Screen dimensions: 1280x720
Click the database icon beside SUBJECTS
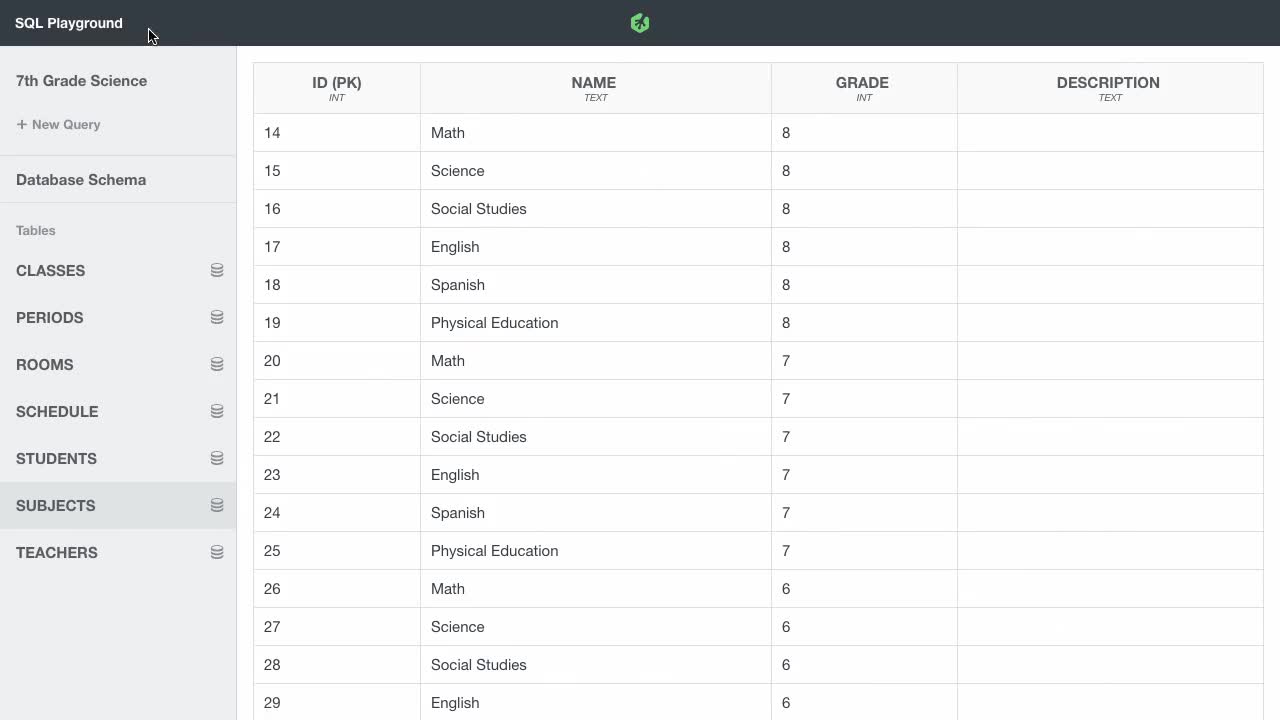pyautogui.click(x=217, y=505)
